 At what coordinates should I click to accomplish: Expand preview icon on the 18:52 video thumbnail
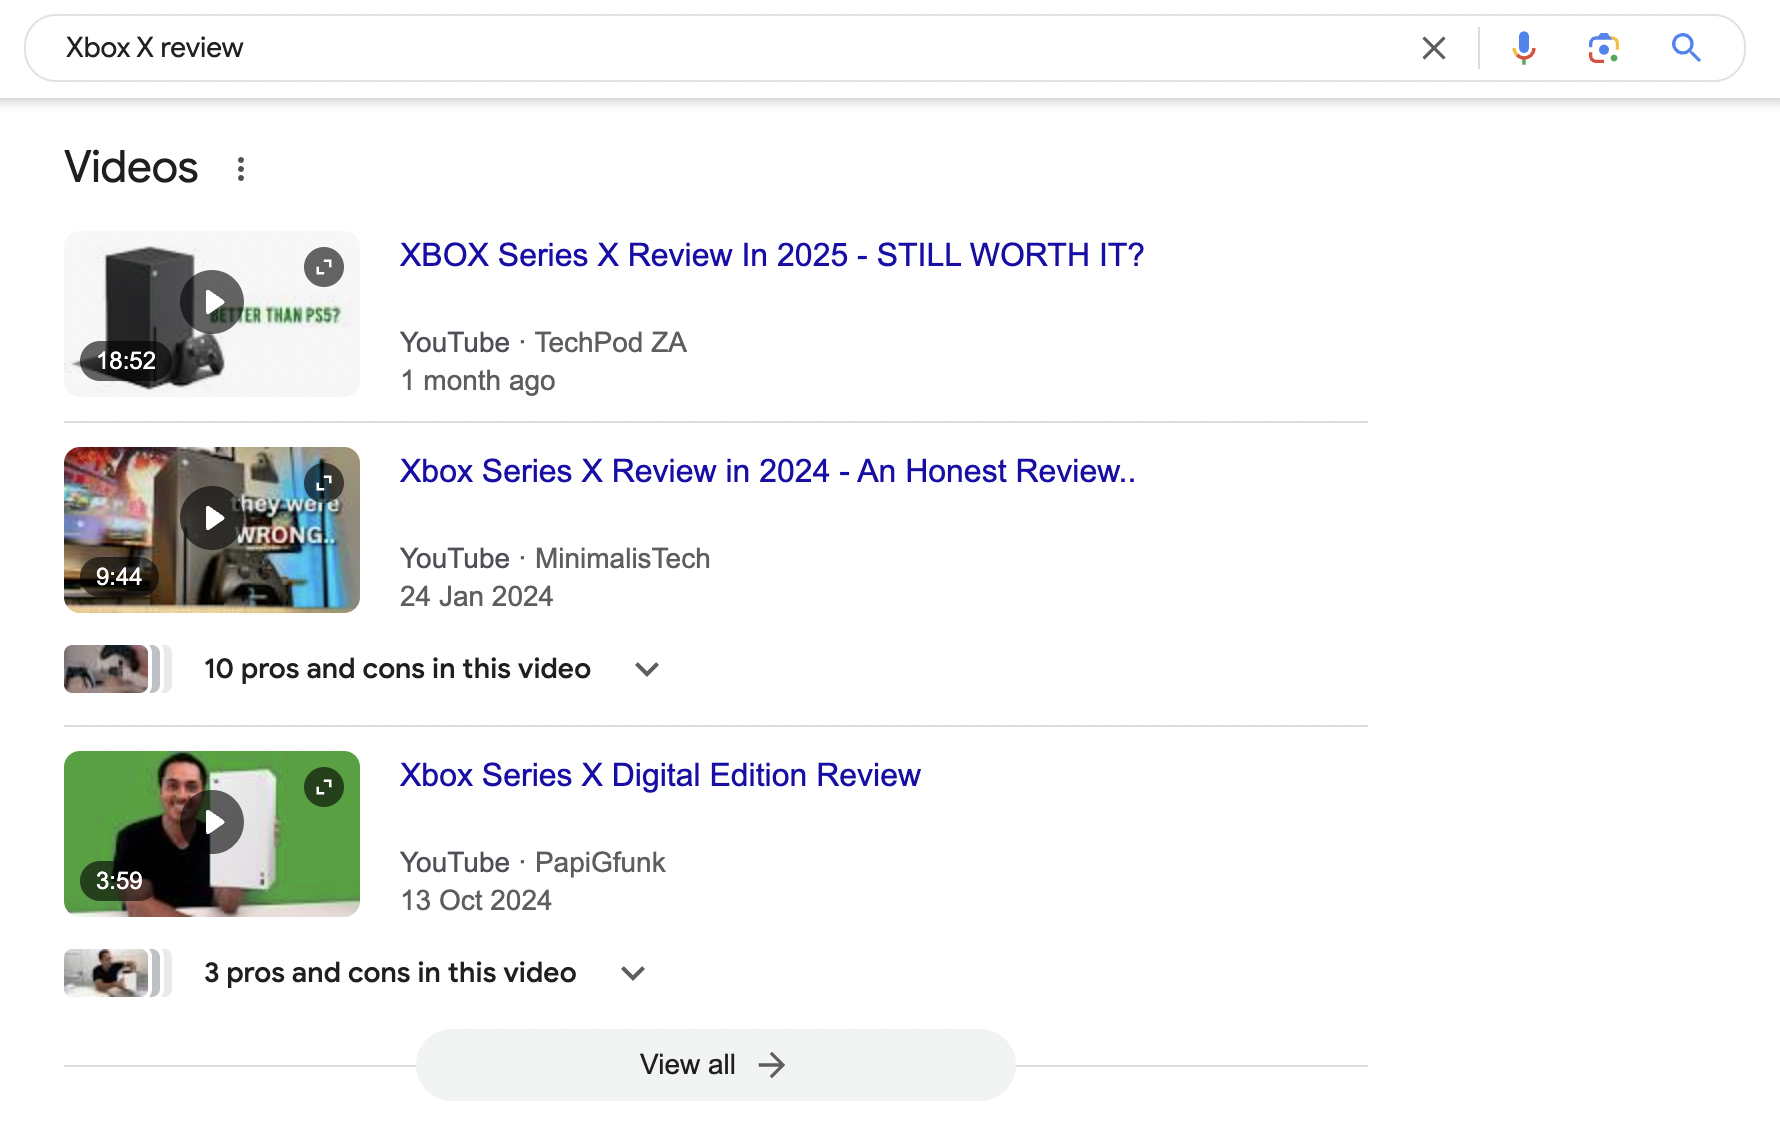324,267
